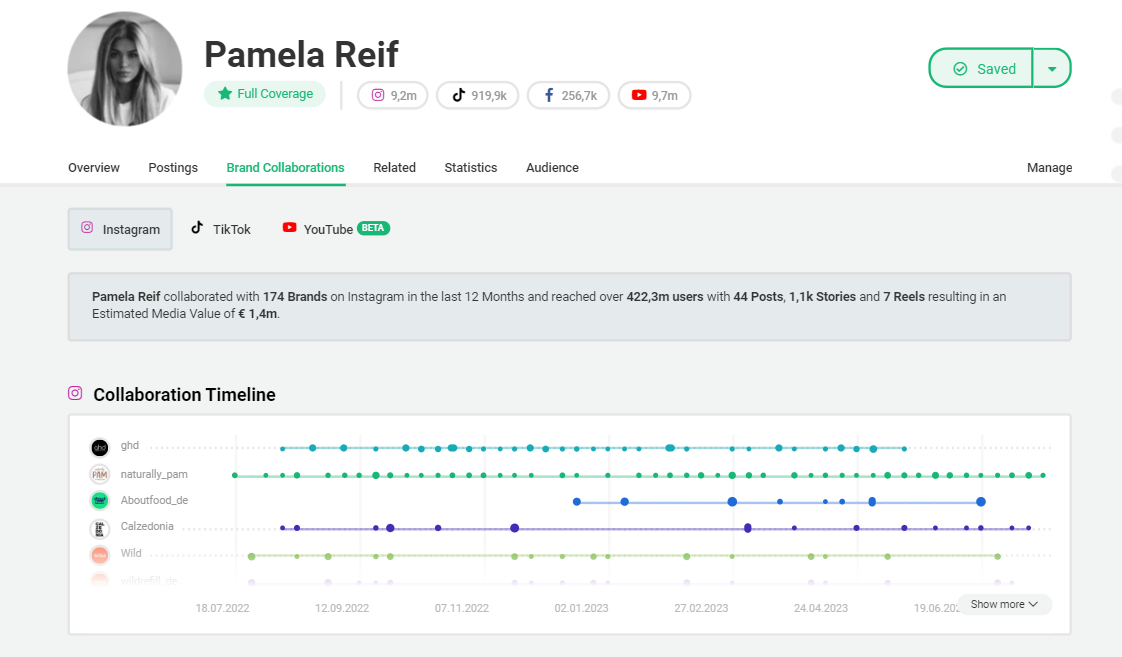Screen dimensions: 1122x657
Task: Click the Facebook follower count badge
Action: [568, 96]
